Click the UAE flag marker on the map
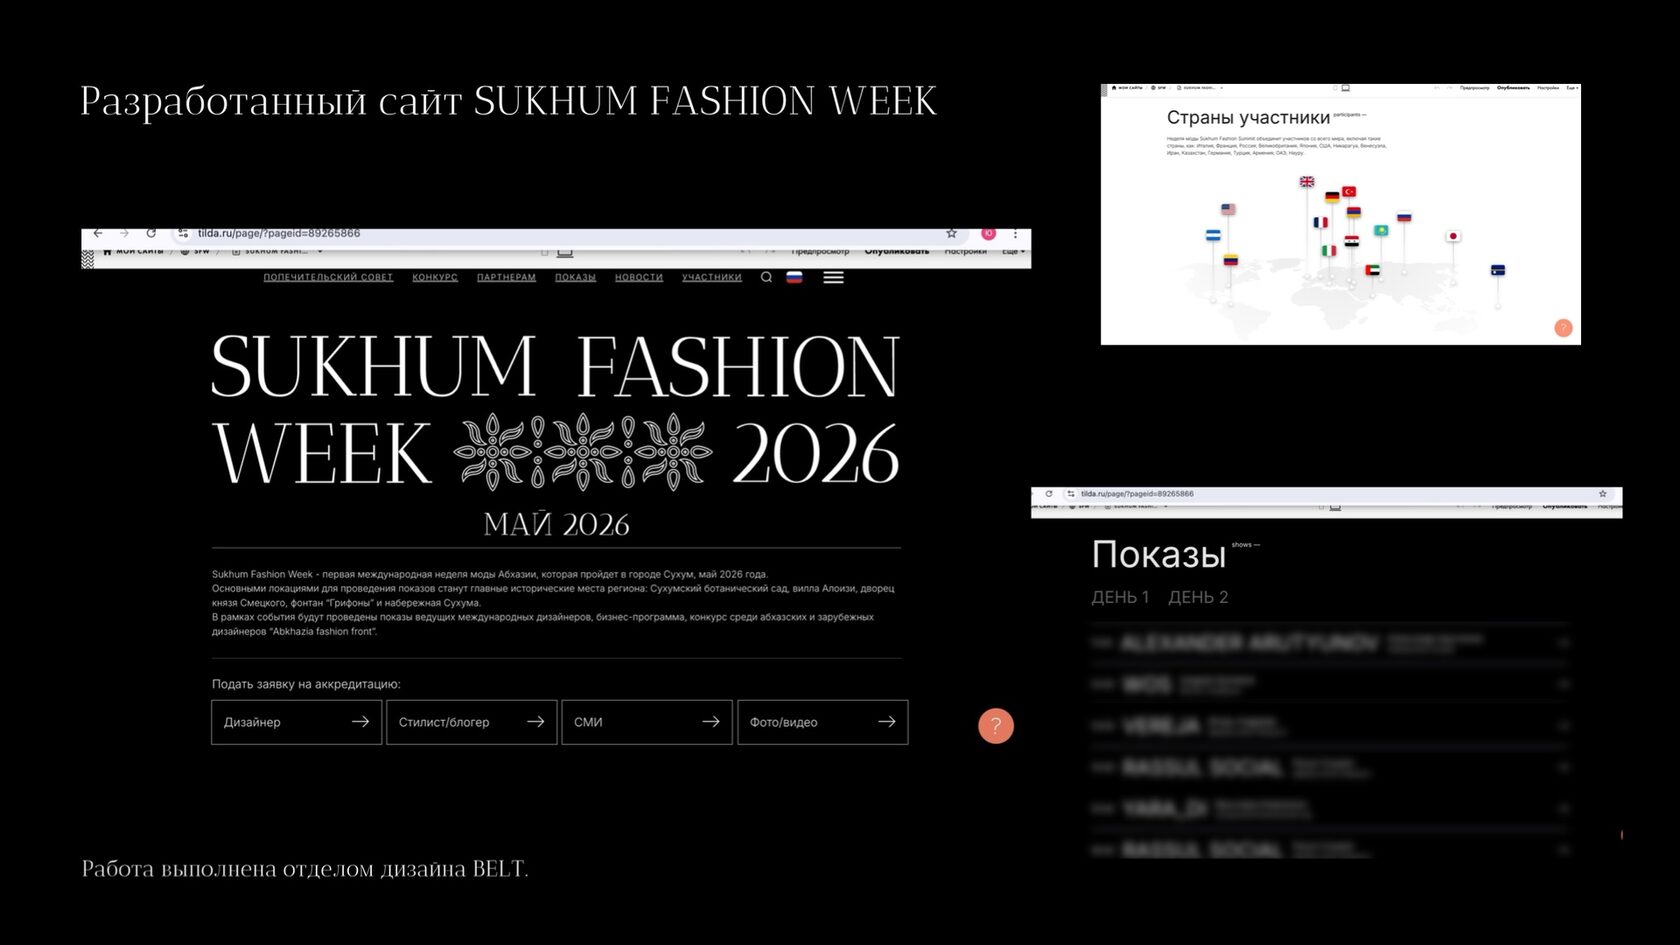The width and height of the screenshot is (1680, 945). coord(1373,270)
